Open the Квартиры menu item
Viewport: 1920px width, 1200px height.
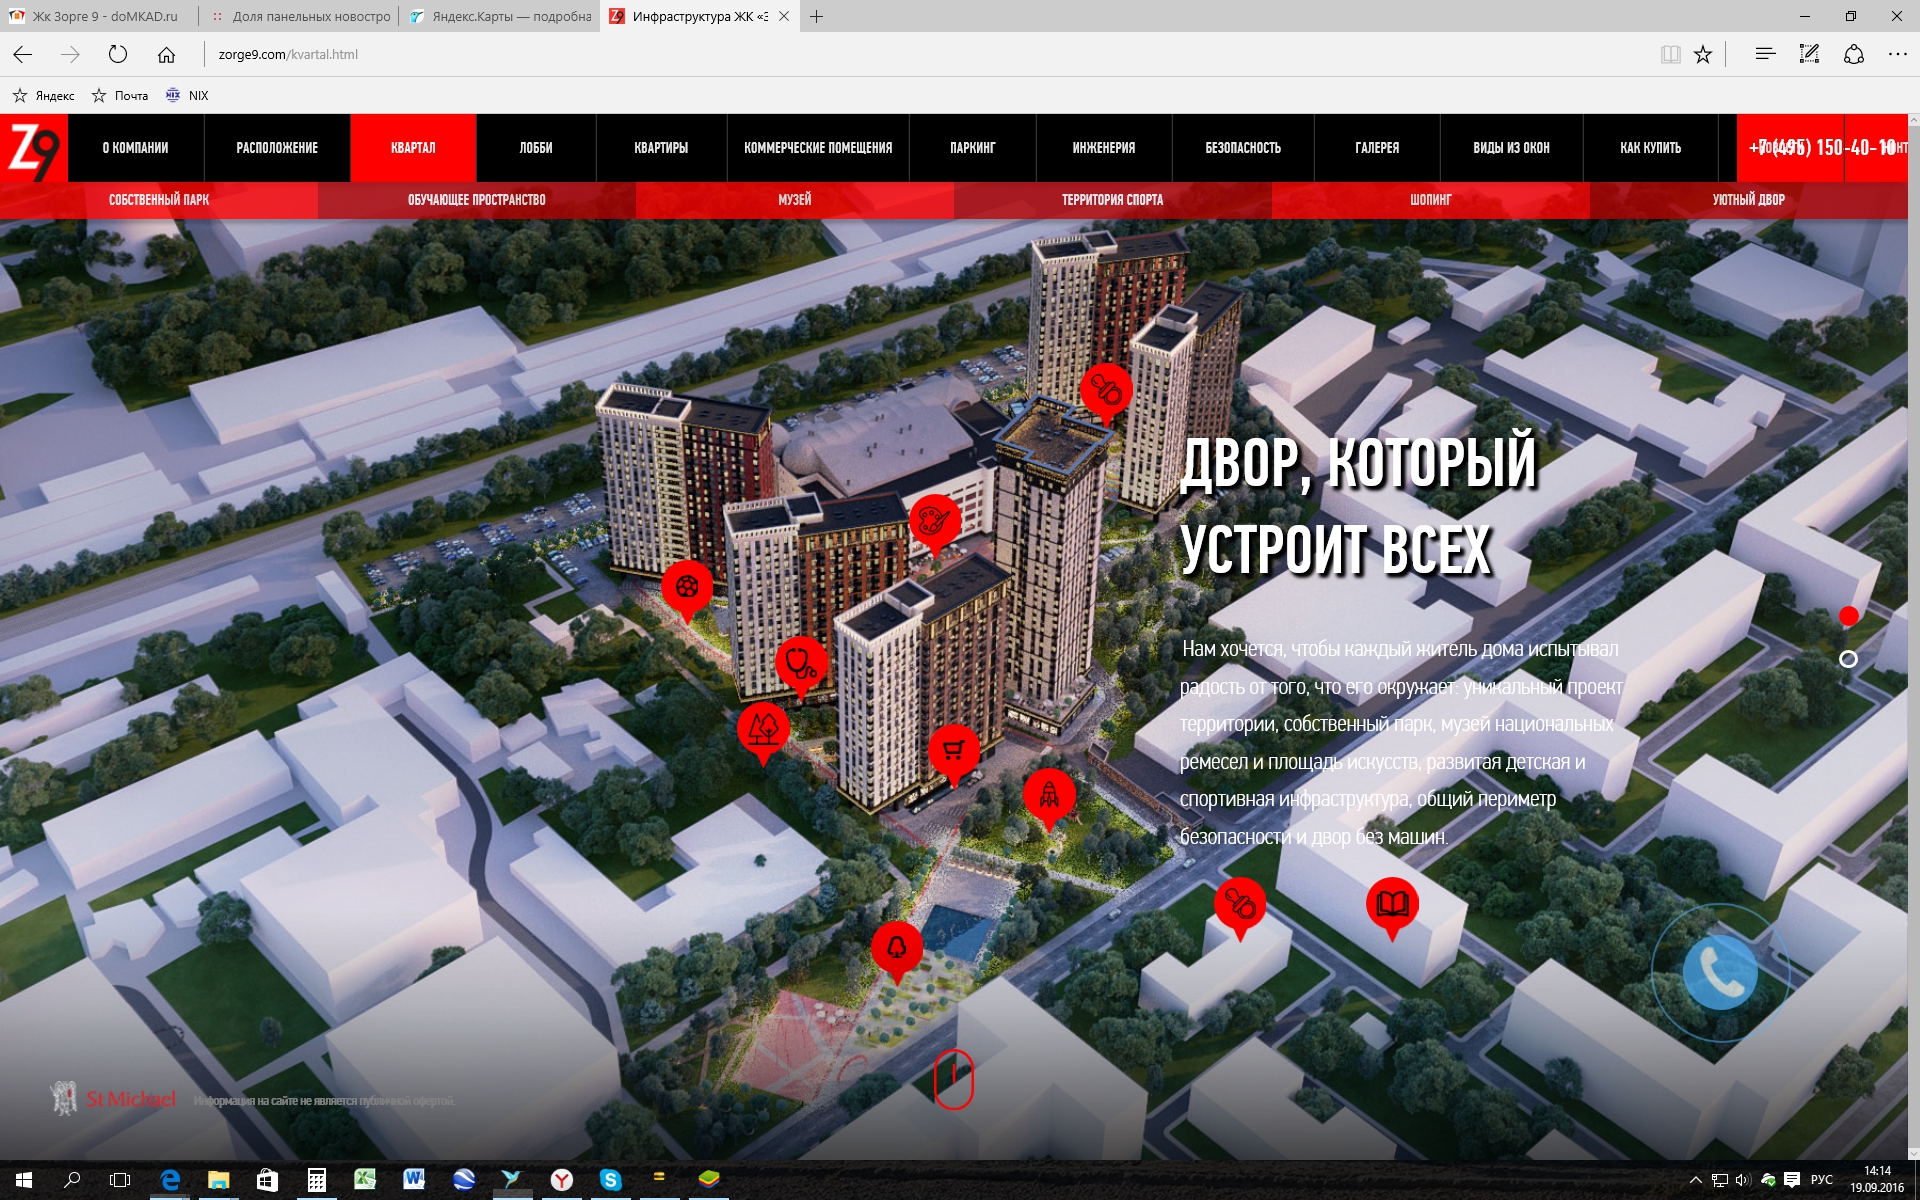point(661,148)
